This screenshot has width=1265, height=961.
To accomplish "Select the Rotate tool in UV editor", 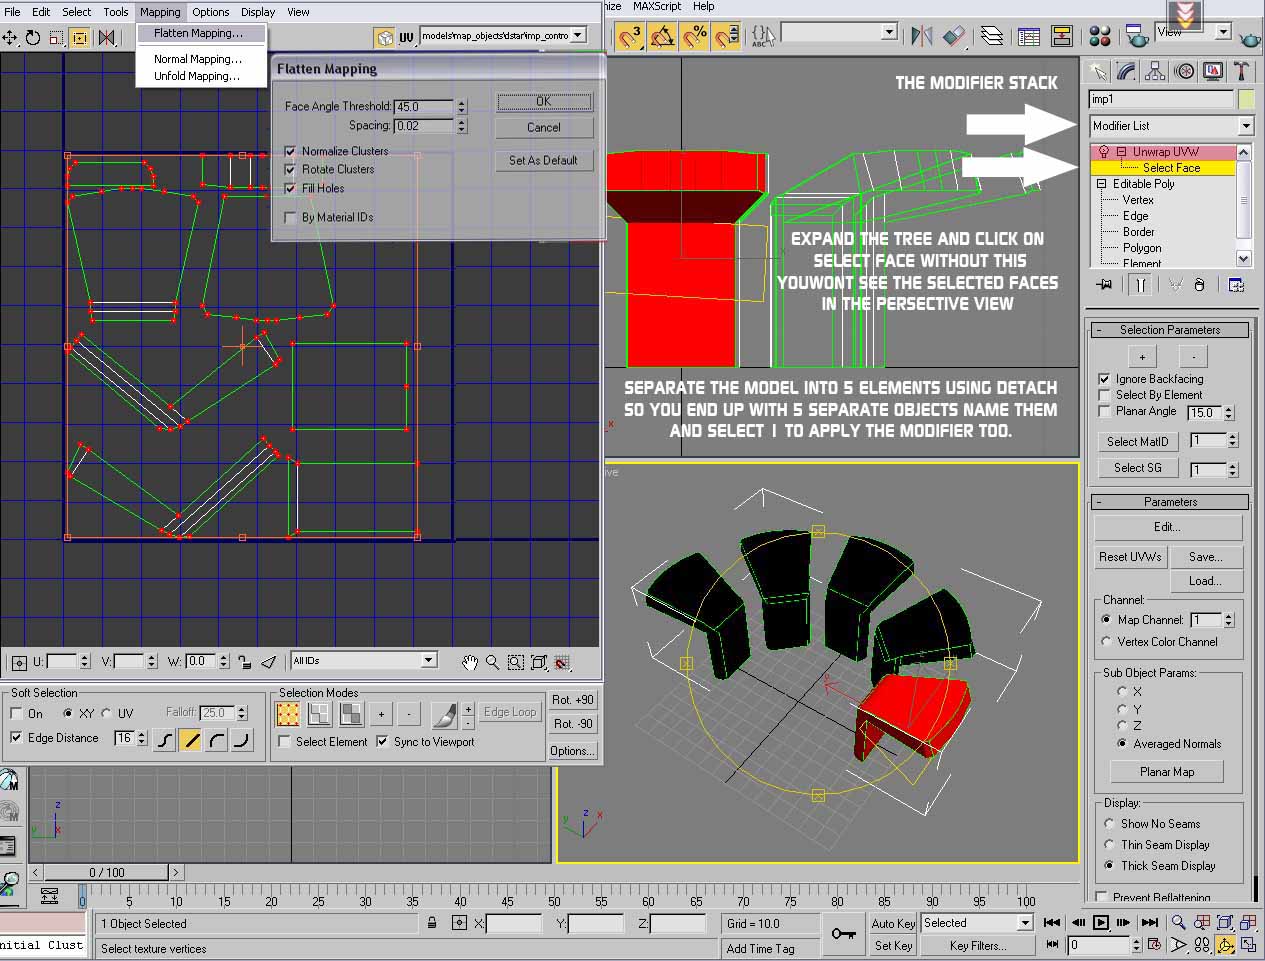I will (x=33, y=38).
